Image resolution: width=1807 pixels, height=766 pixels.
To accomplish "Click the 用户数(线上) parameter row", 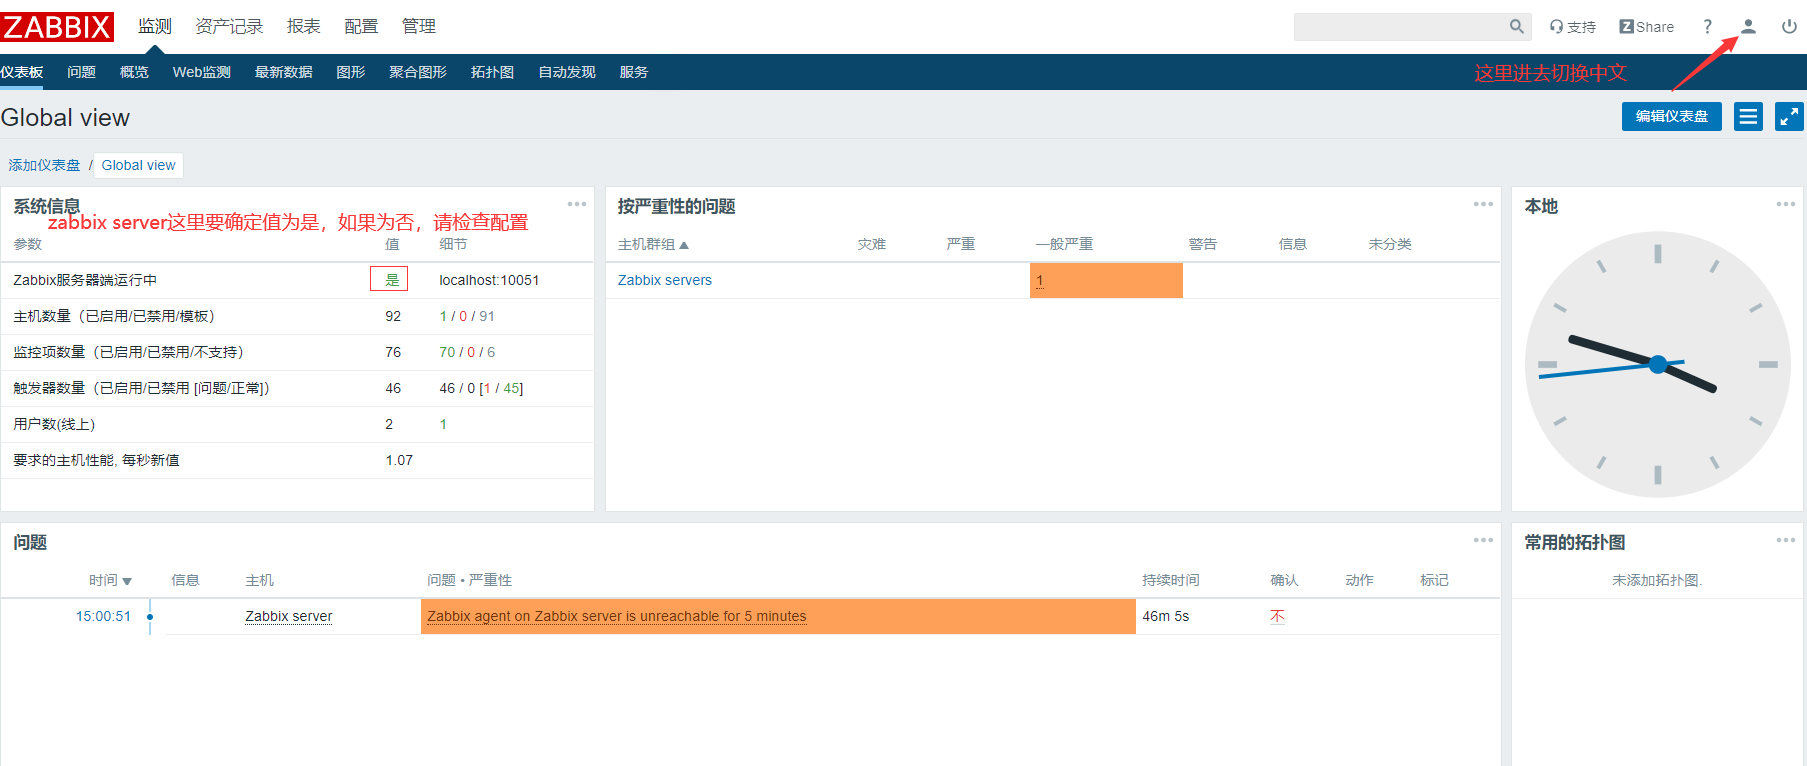I will point(297,424).
